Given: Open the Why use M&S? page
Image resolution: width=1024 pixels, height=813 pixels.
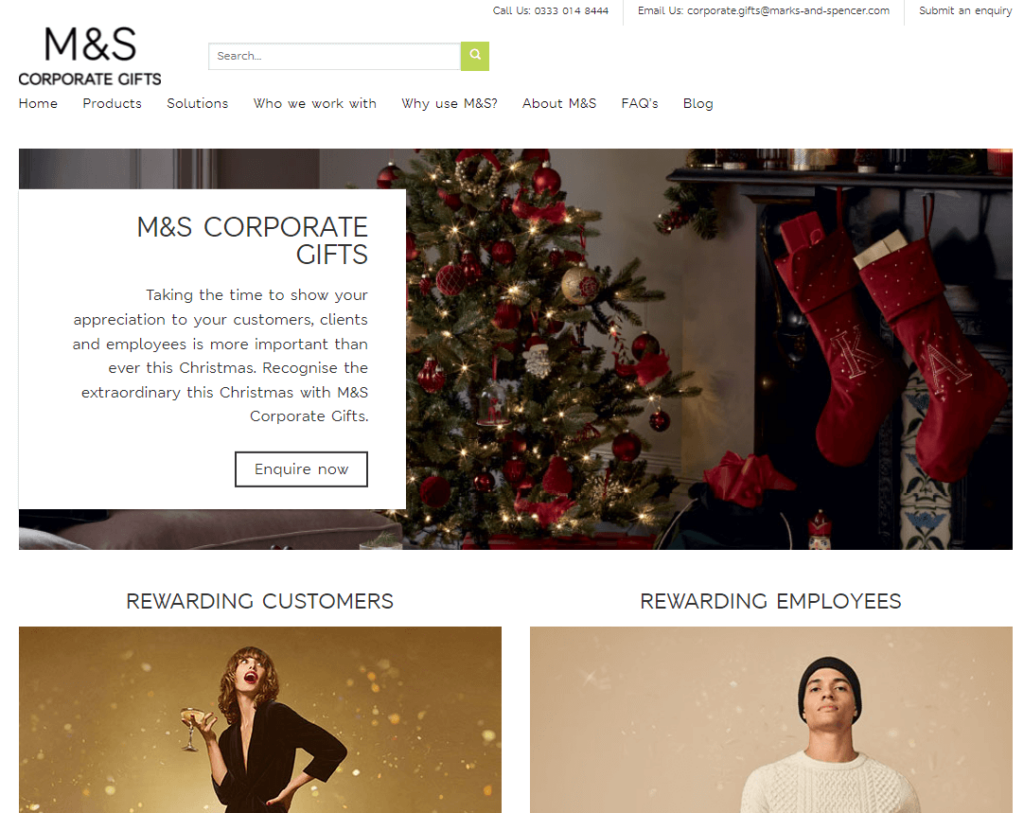Looking at the screenshot, I should (449, 103).
